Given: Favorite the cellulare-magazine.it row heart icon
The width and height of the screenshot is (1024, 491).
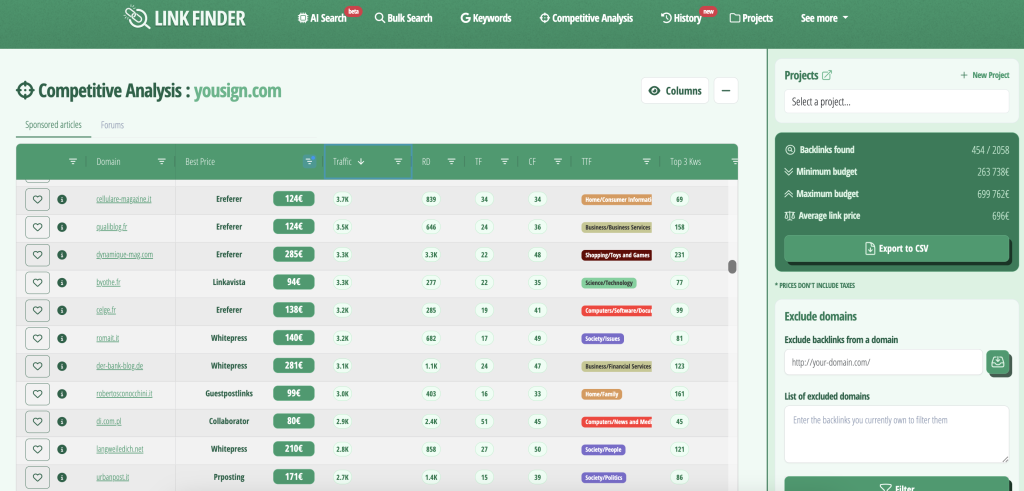Looking at the screenshot, I should click(x=37, y=199).
